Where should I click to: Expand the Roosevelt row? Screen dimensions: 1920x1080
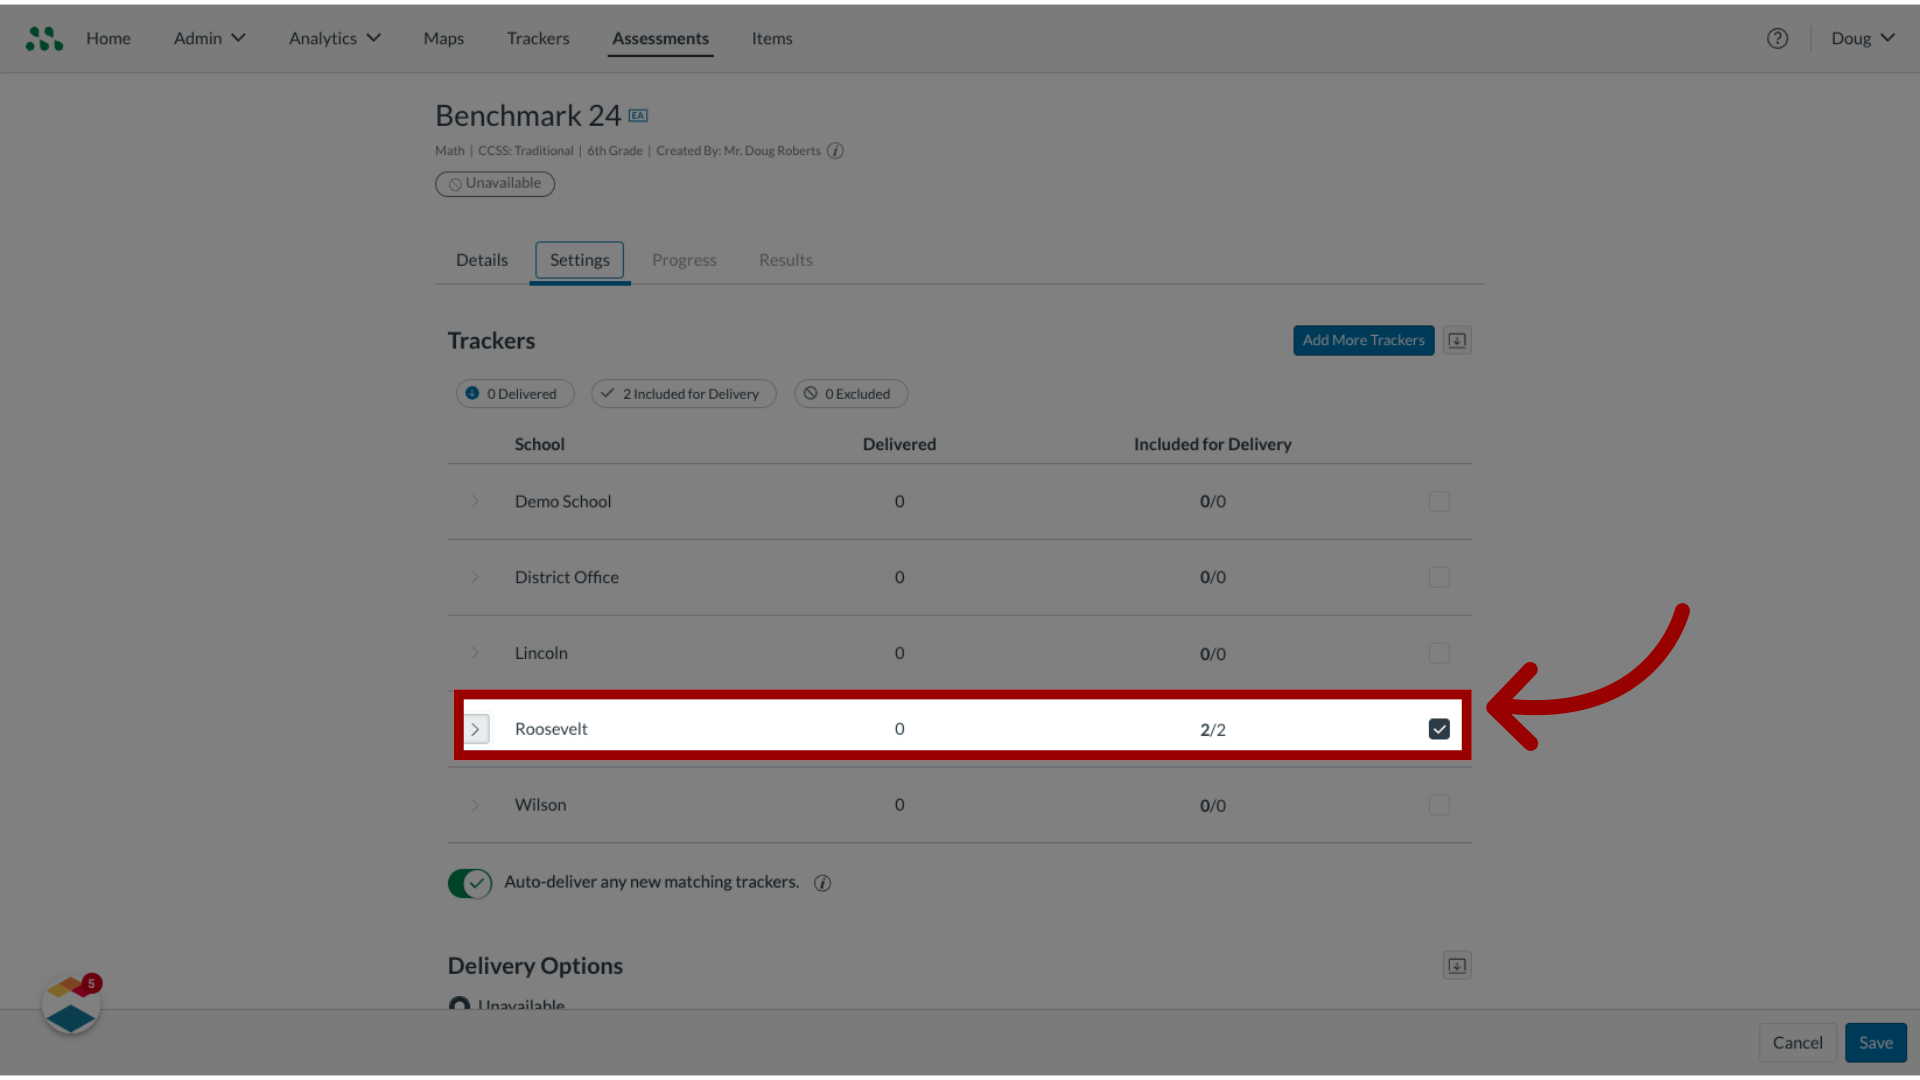(x=476, y=729)
